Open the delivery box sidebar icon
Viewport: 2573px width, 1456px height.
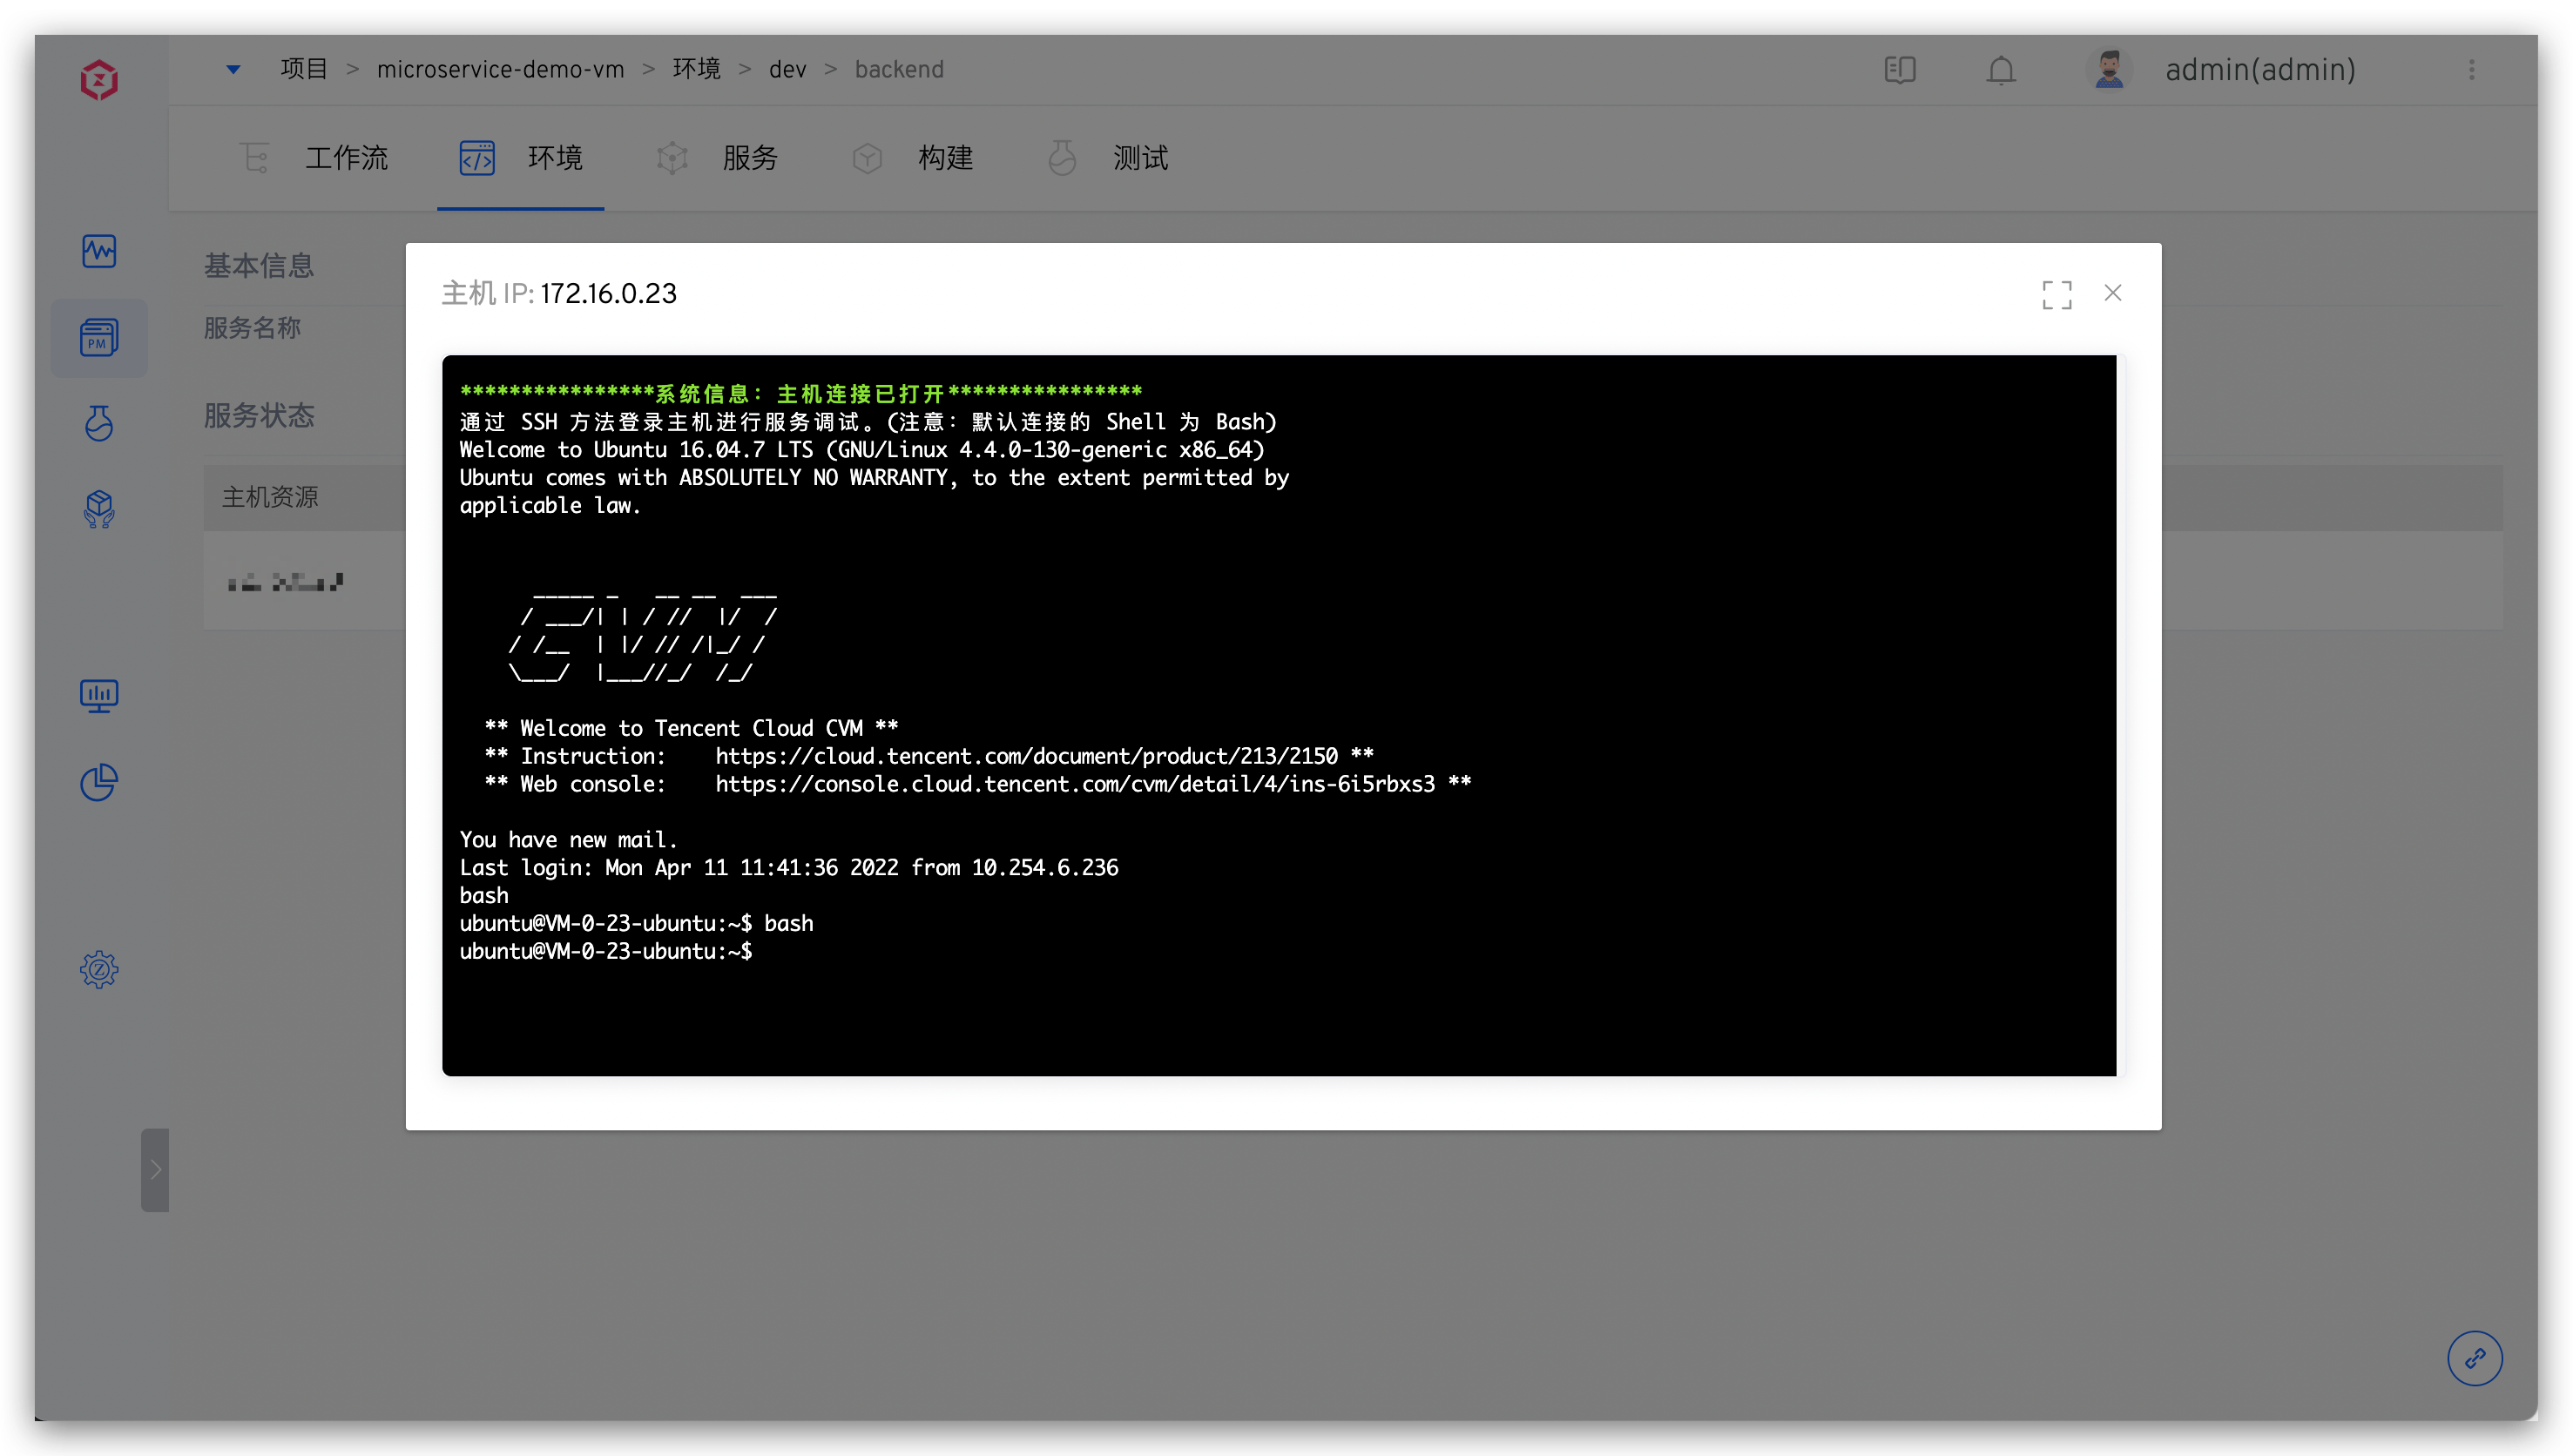tap(99, 509)
